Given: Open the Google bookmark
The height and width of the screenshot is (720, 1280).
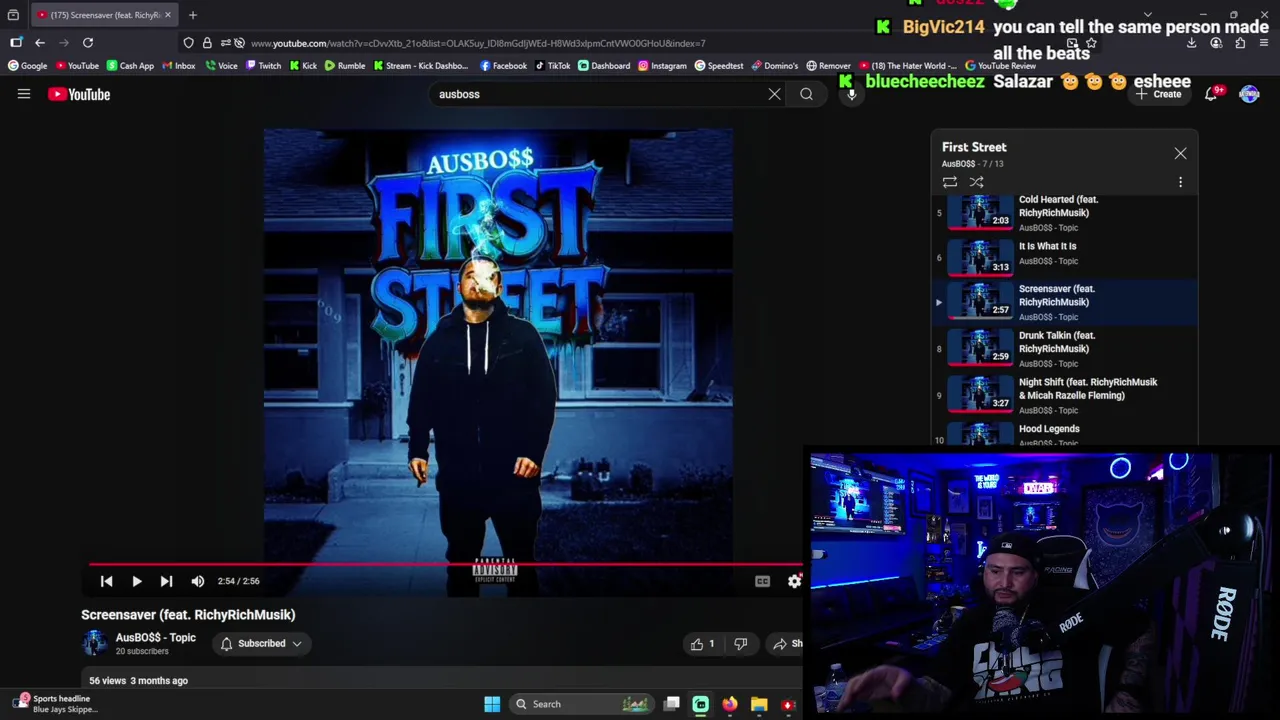Looking at the screenshot, I should click(27, 66).
